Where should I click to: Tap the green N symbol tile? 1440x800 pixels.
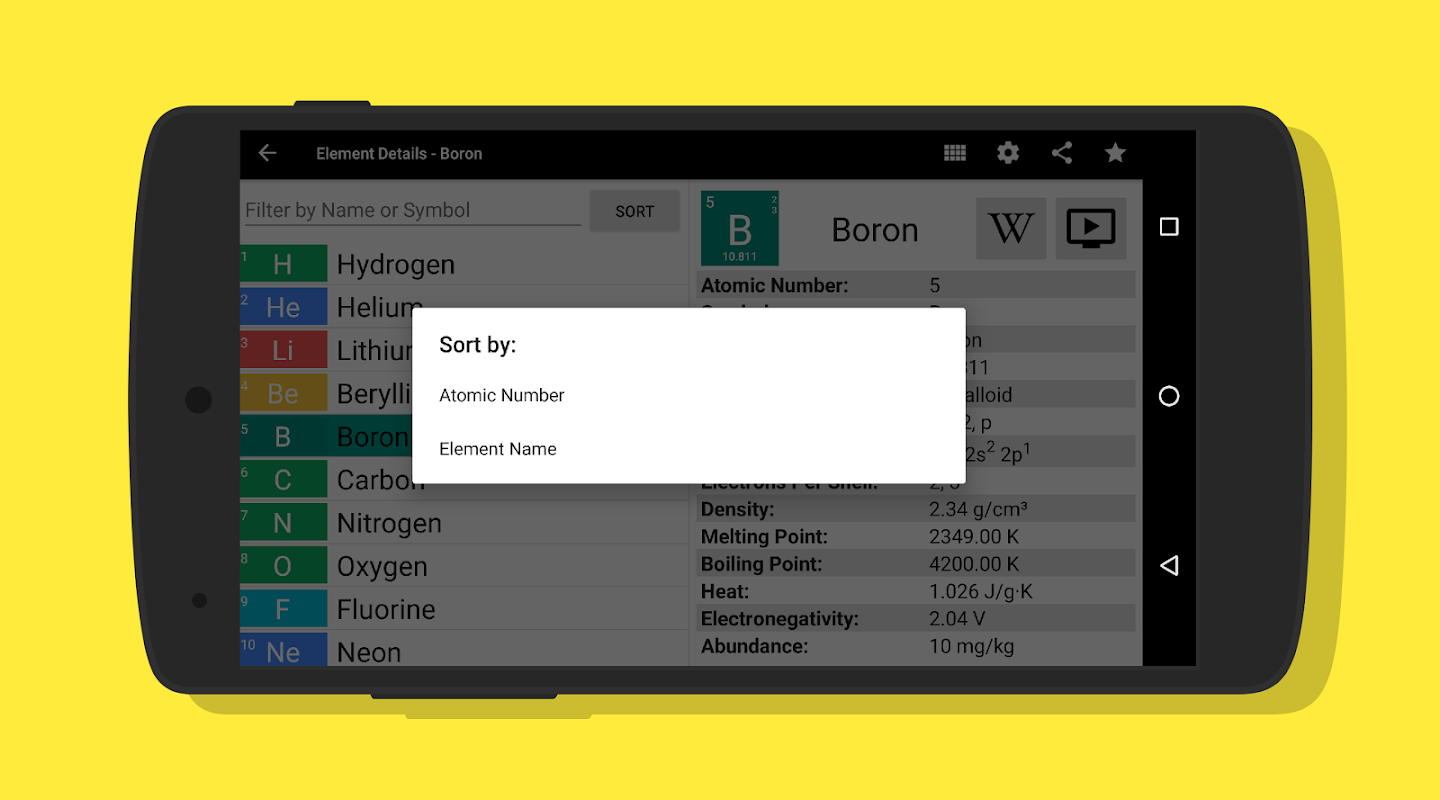[x=283, y=523]
